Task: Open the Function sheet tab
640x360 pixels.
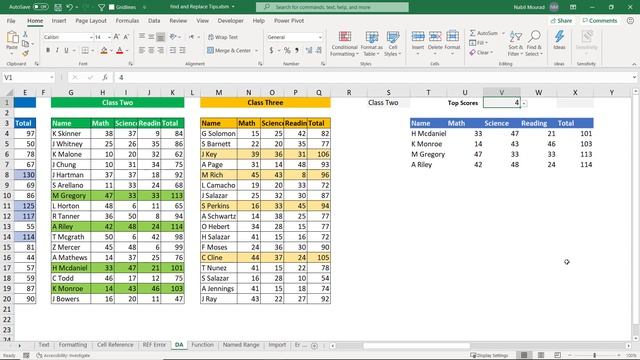Action: tap(202, 345)
